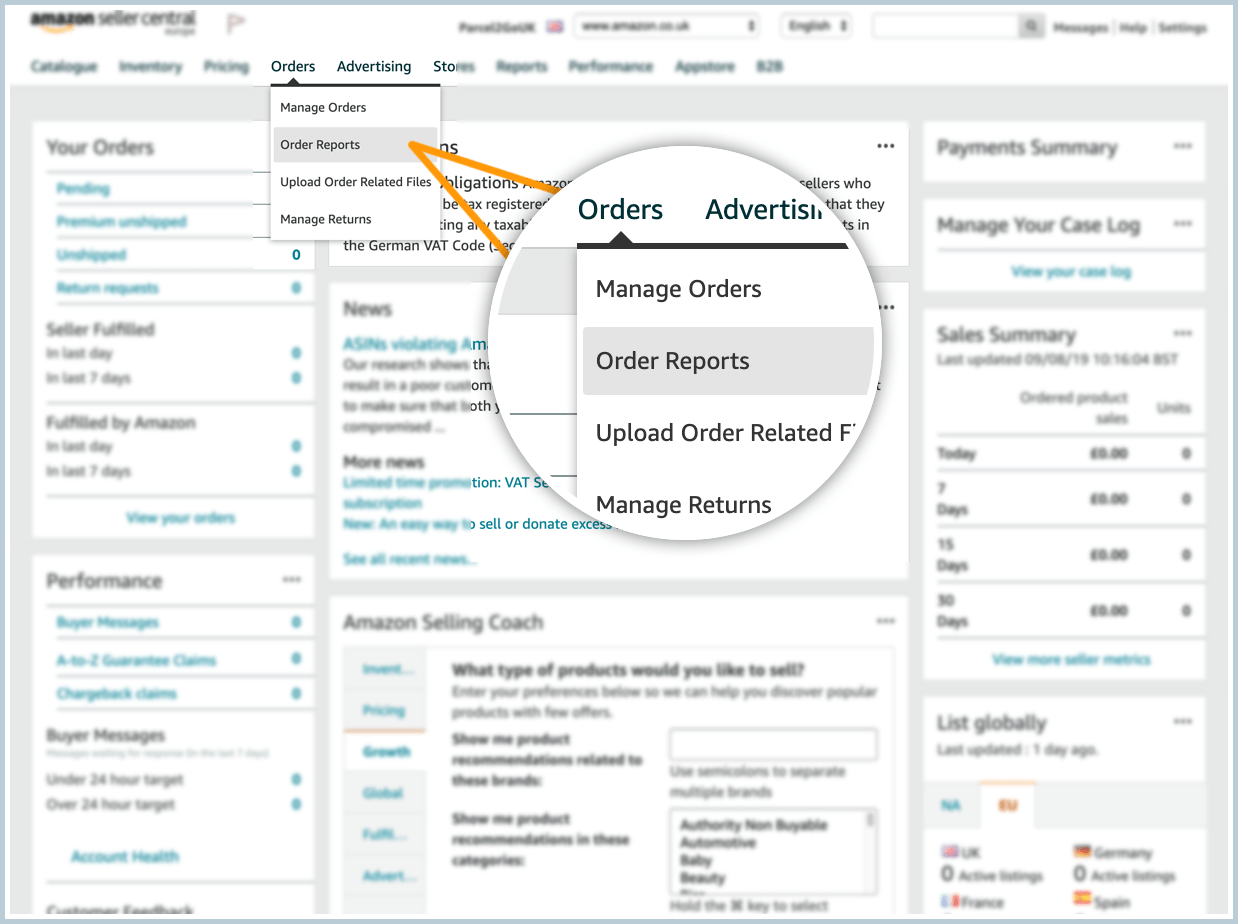The image size is (1238, 924).
Task: Open the ellipsis menu on Payments Summary
Action: click(x=1182, y=147)
